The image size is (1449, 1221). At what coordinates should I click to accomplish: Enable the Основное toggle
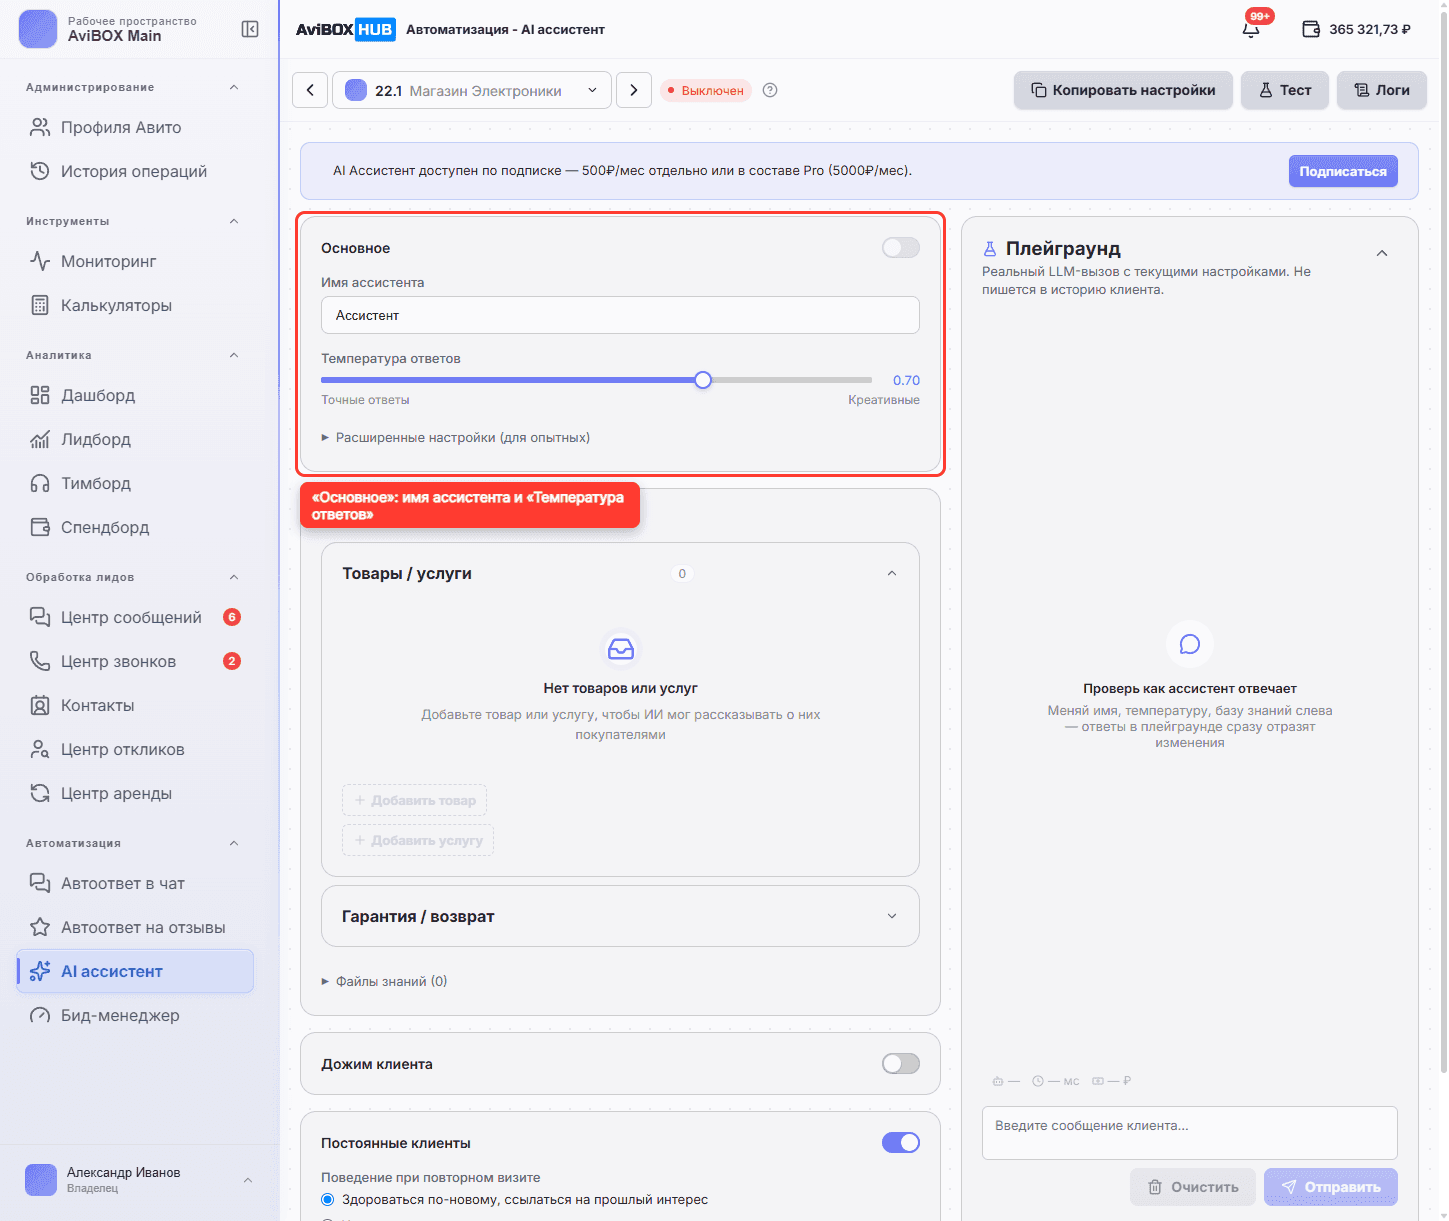pos(901,247)
